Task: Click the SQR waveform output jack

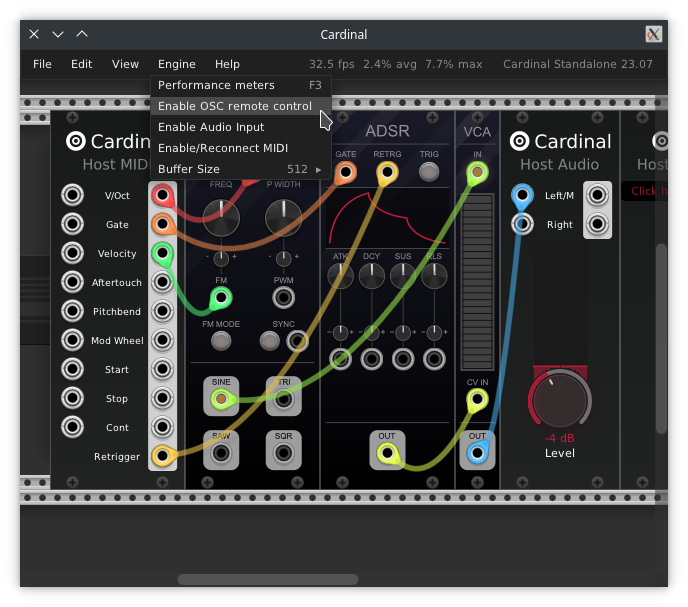Action: tap(284, 454)
